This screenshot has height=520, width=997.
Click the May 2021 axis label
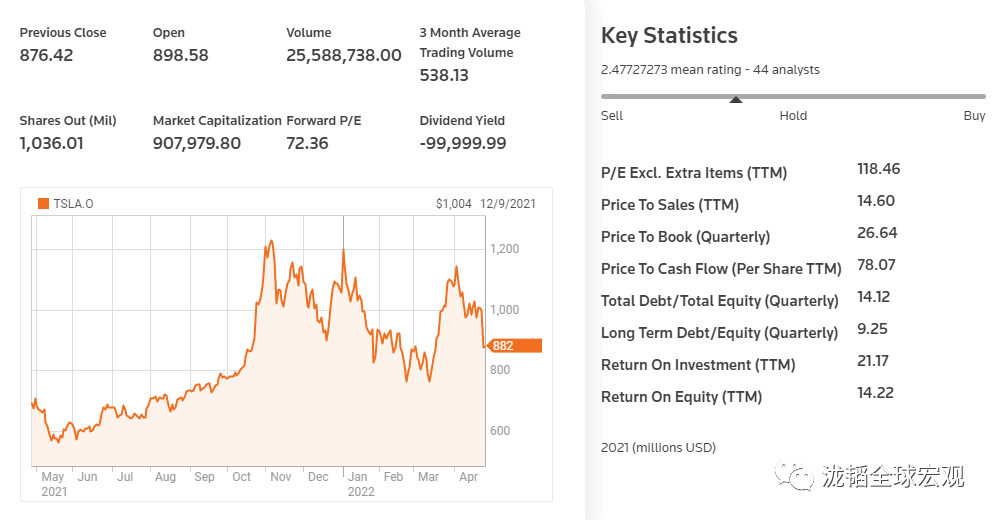pos(53,484)
